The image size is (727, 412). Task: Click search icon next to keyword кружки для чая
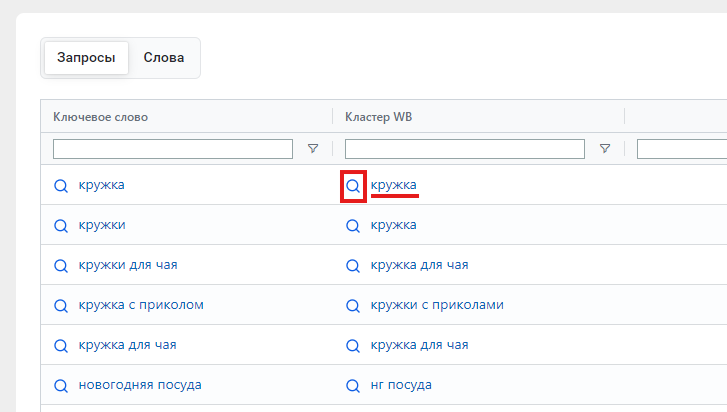click(61, 266)
